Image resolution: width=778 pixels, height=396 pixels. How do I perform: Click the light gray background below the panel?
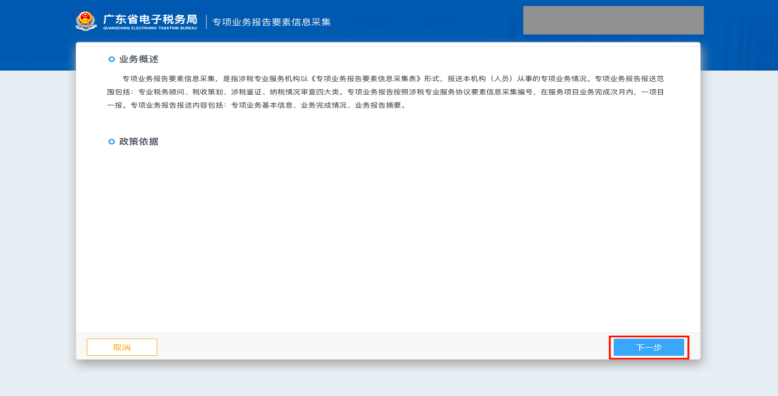click(388, 379)
